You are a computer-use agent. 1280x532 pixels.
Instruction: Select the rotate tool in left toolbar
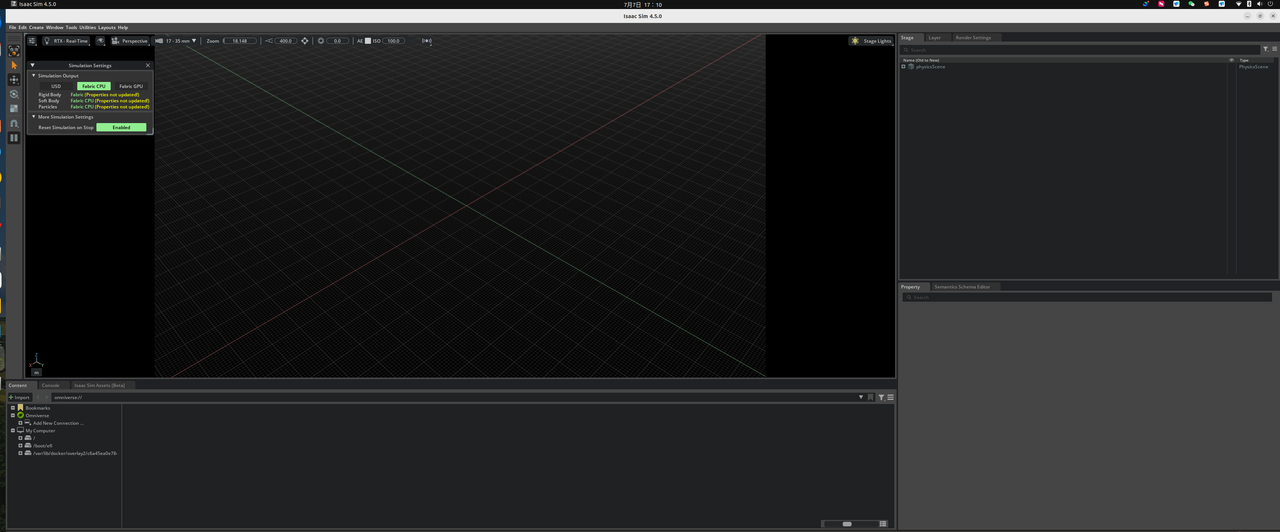point(14,94)
